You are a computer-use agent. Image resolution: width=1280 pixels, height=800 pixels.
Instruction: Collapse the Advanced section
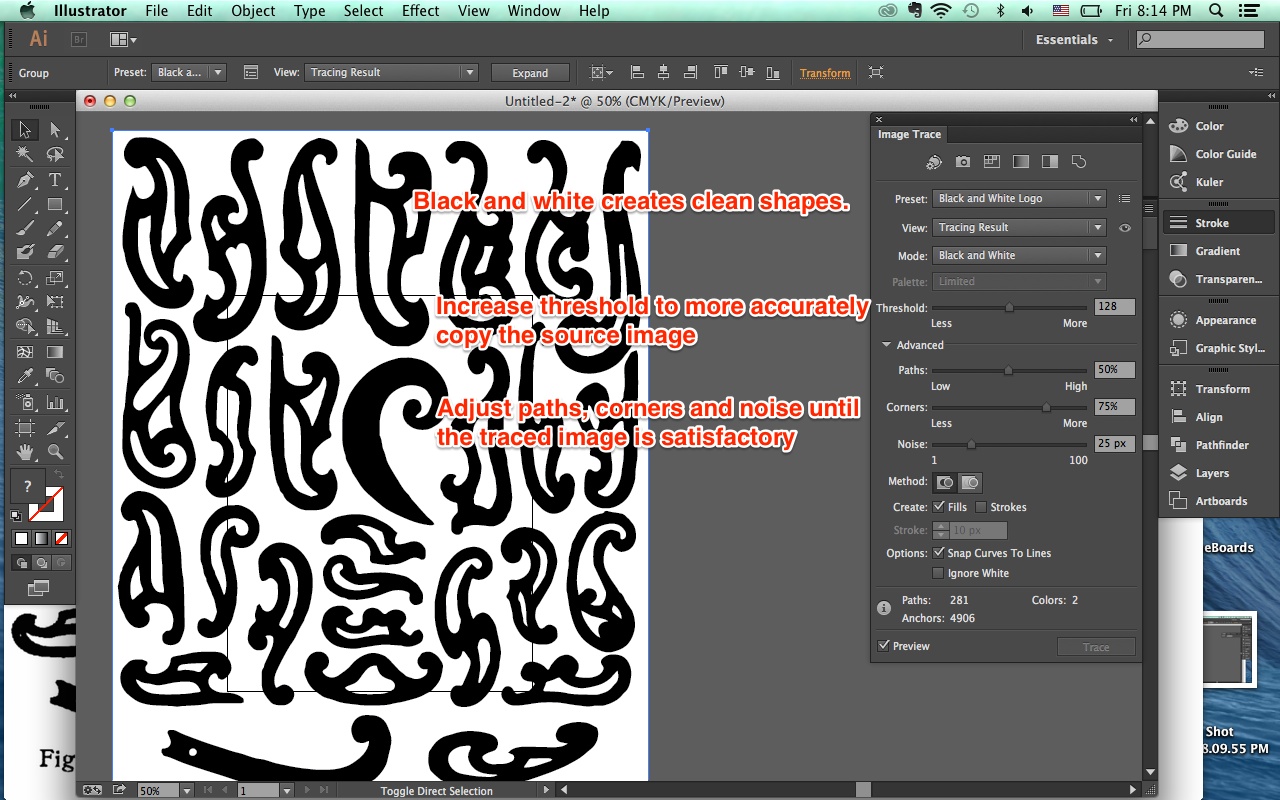[886, 345]
